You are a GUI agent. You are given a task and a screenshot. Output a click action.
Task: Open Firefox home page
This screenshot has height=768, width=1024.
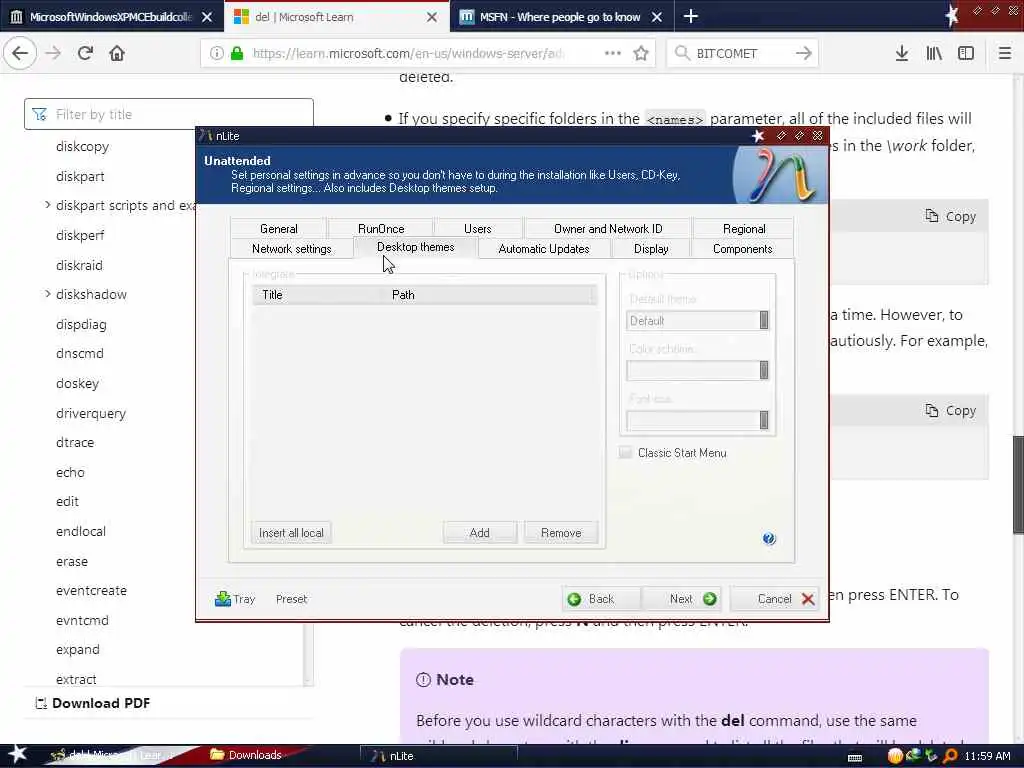pyautogui.click(x=117, y=53)
